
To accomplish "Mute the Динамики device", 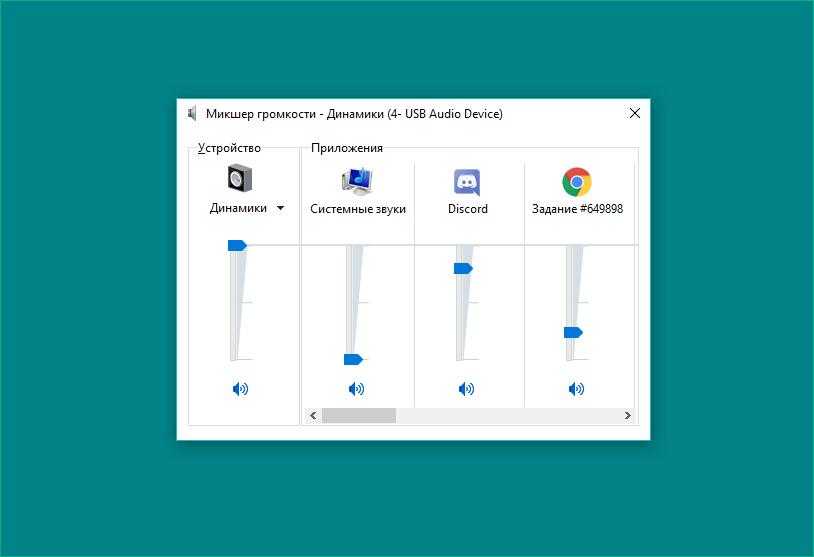I will coord(240,389).
